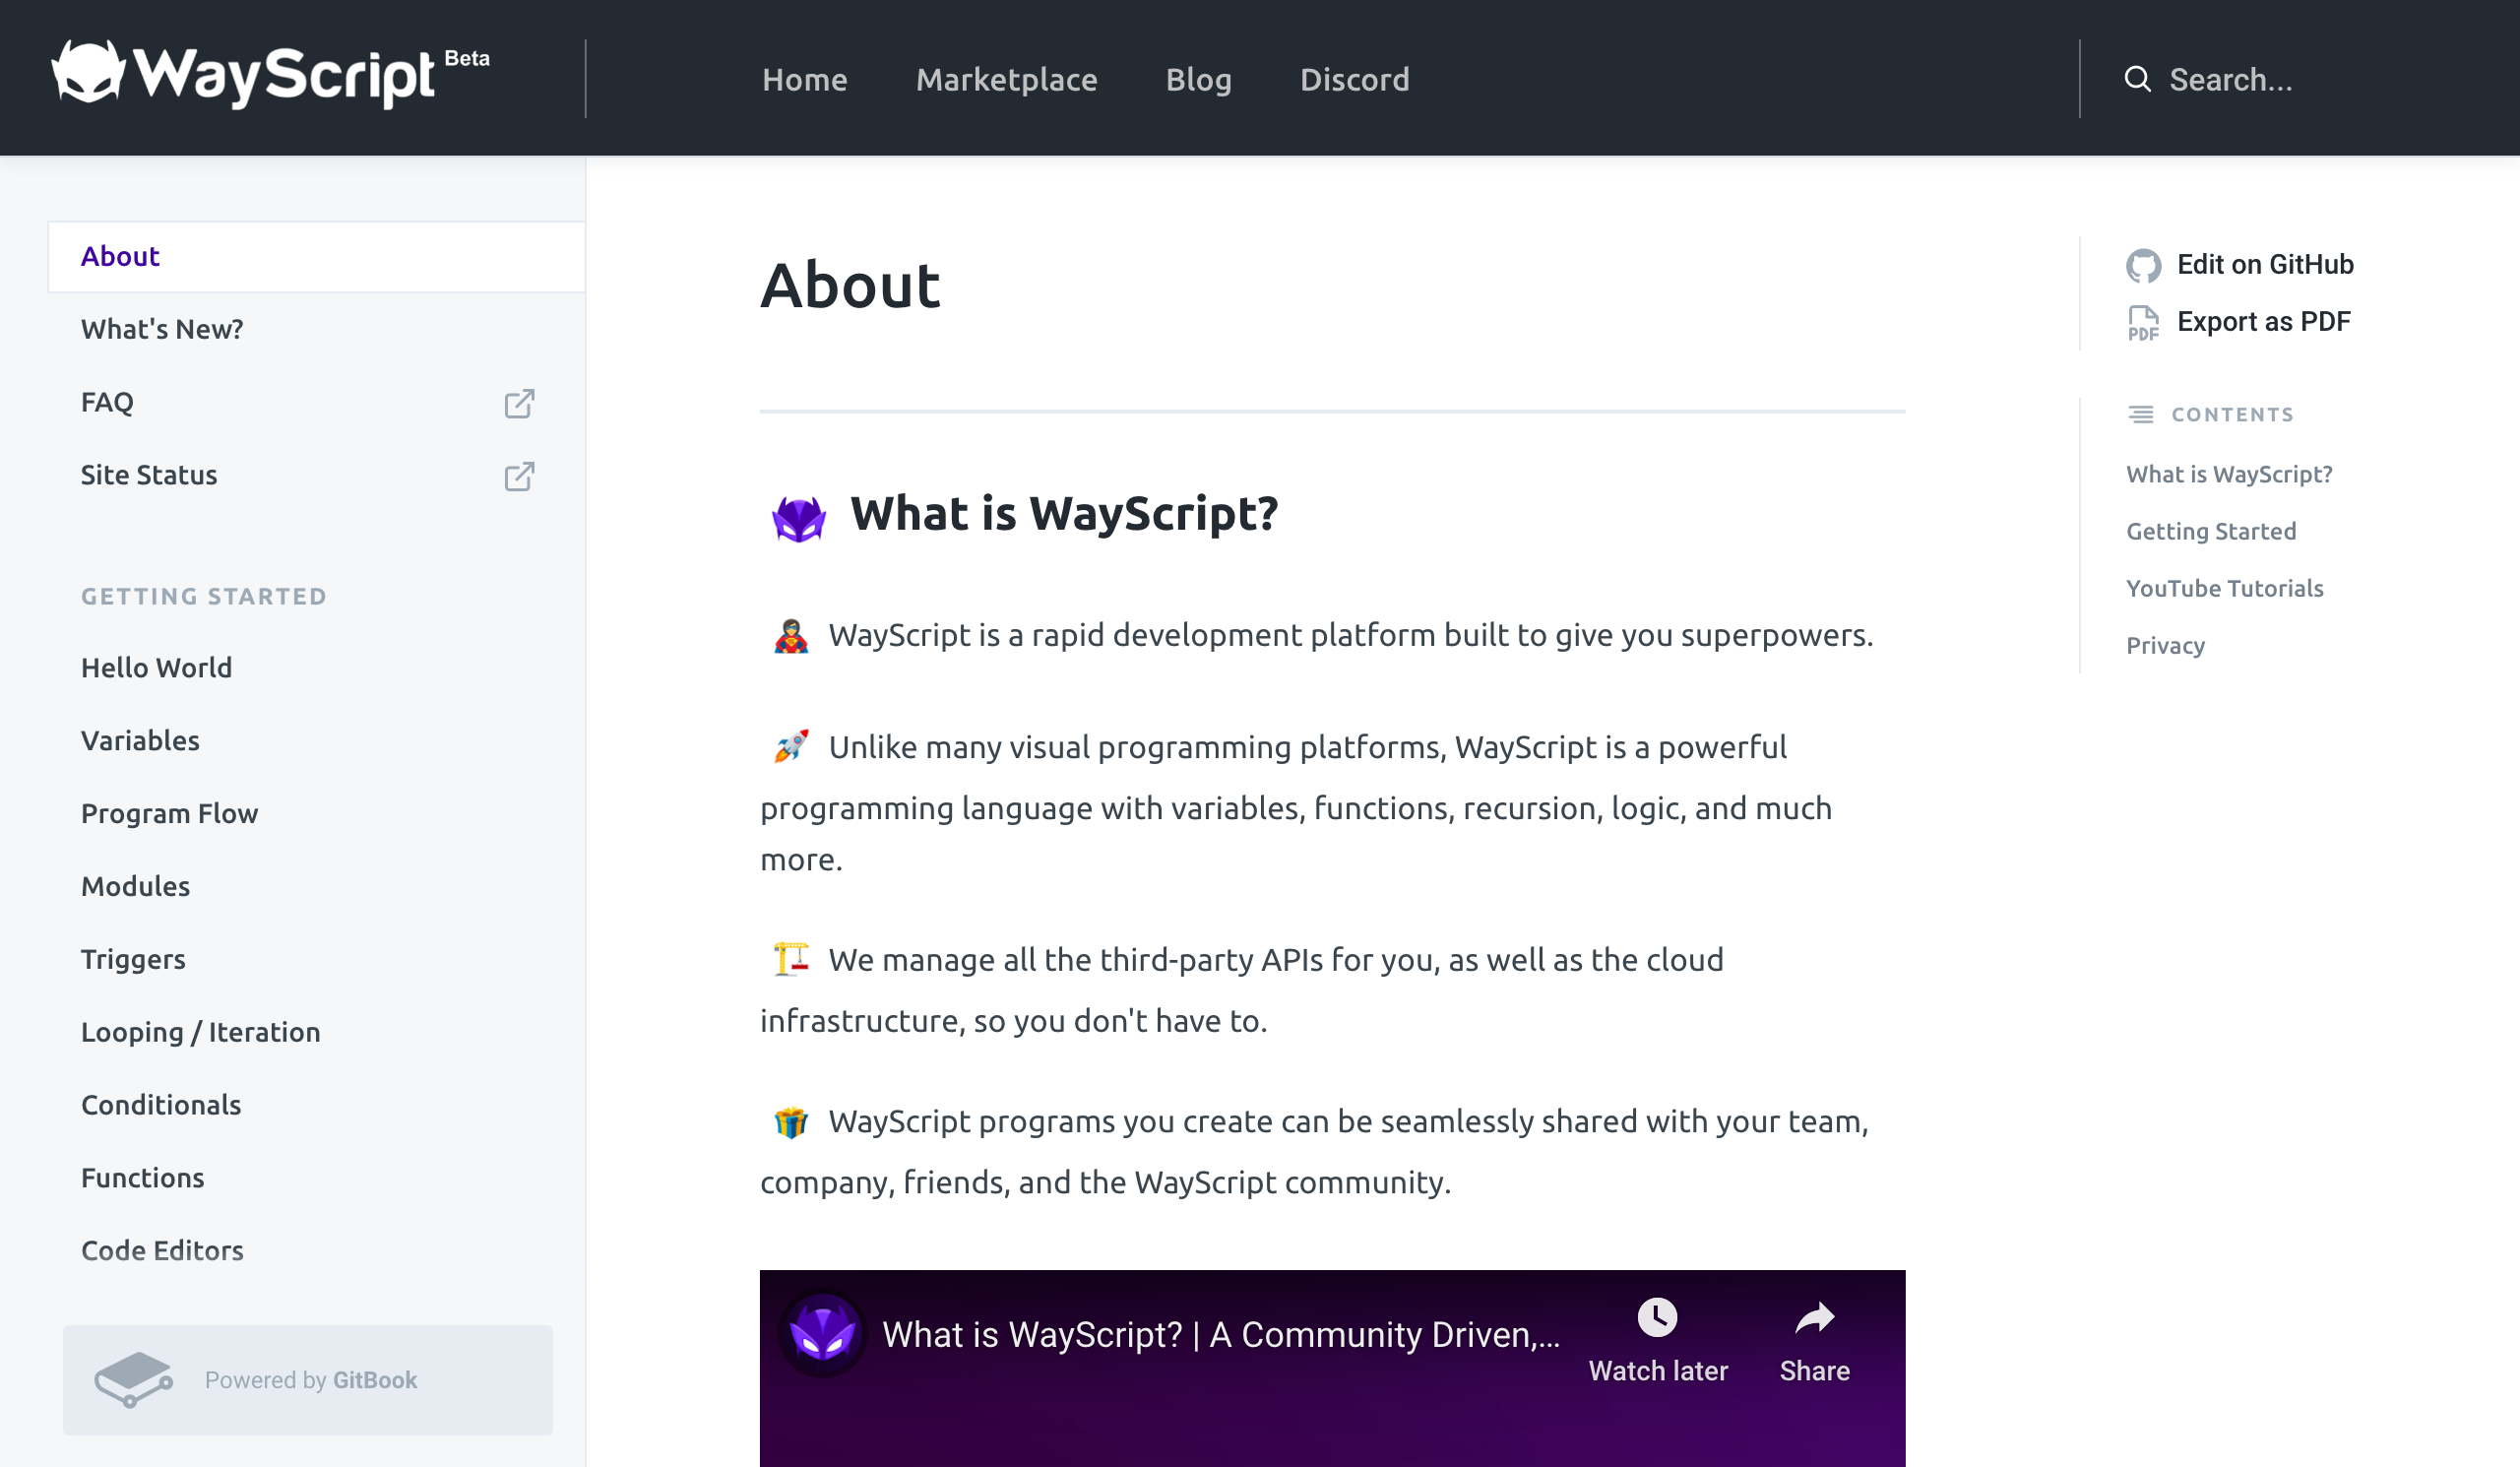Jump to Getting Started section
The width and height of the screenshot is (2520, 1467).
click(x=2210, y=531)
